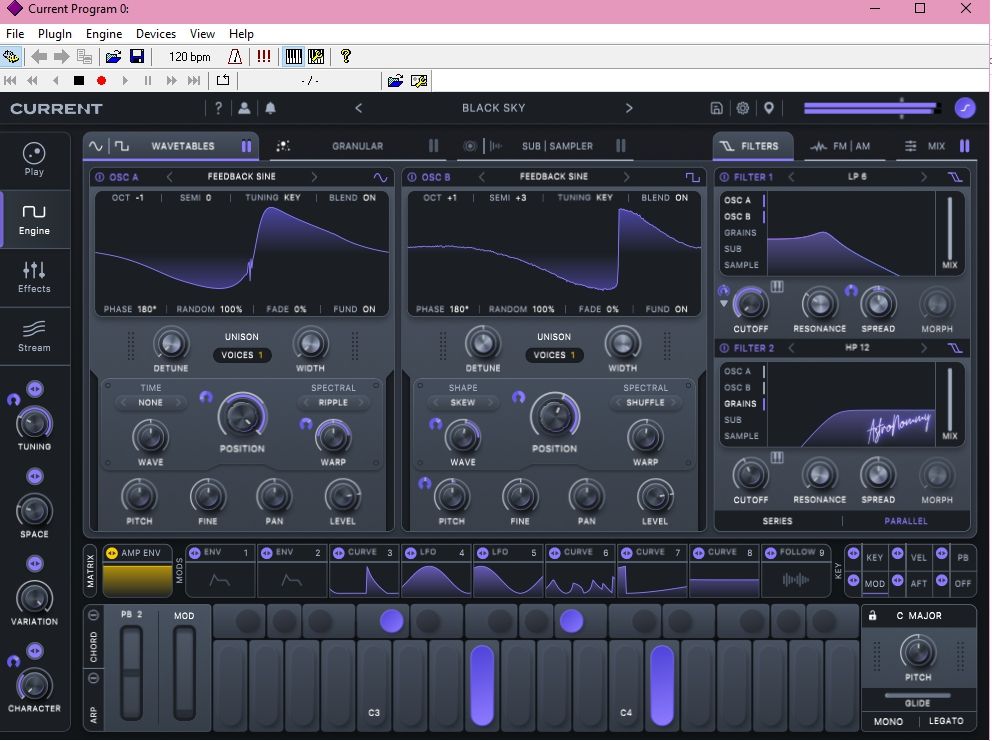Viewport: 992px width, 741px height.
Task: Open Filter 1 type LP 6 selector
Action: pyautogui.click(x=858, y=177)
